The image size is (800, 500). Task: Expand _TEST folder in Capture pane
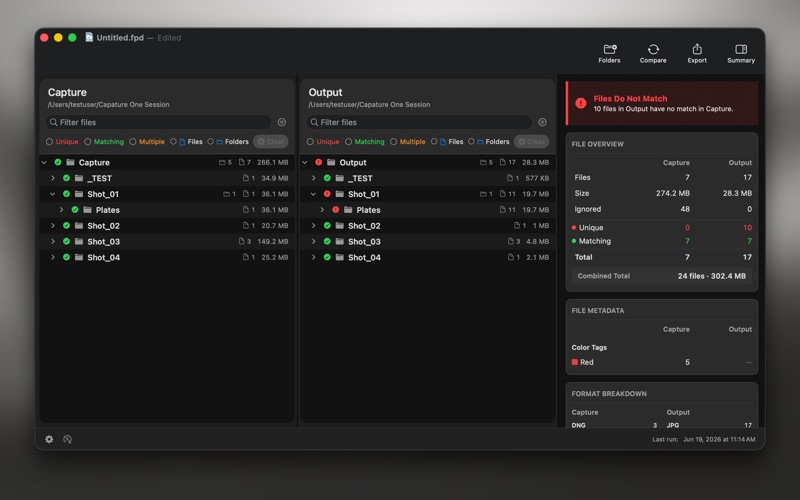click(x=53, y=178)
